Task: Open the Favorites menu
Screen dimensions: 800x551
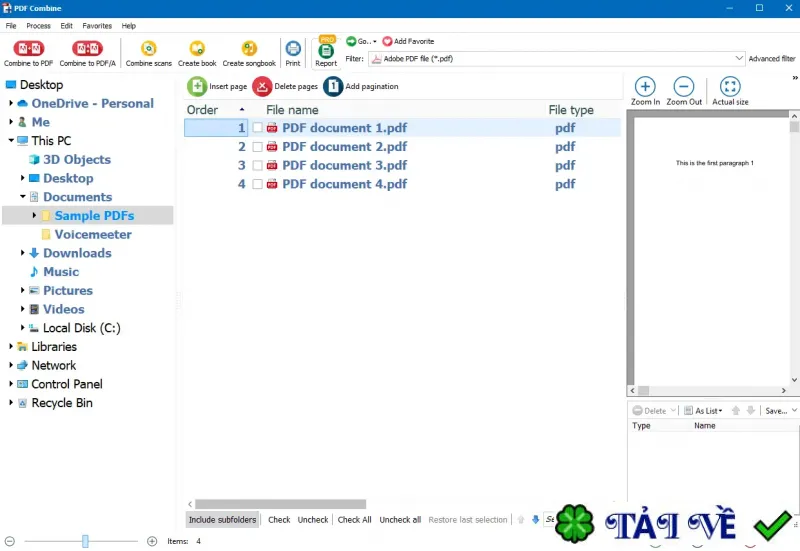Action: coord(97,26)
